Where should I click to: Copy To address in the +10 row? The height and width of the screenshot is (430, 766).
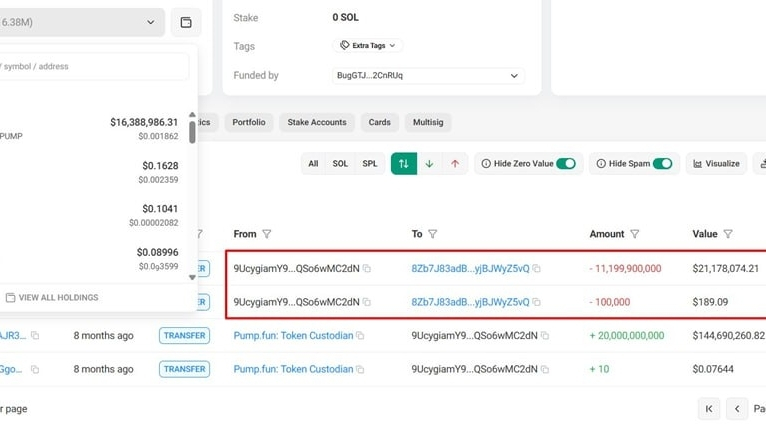click(x=545, y=369)
